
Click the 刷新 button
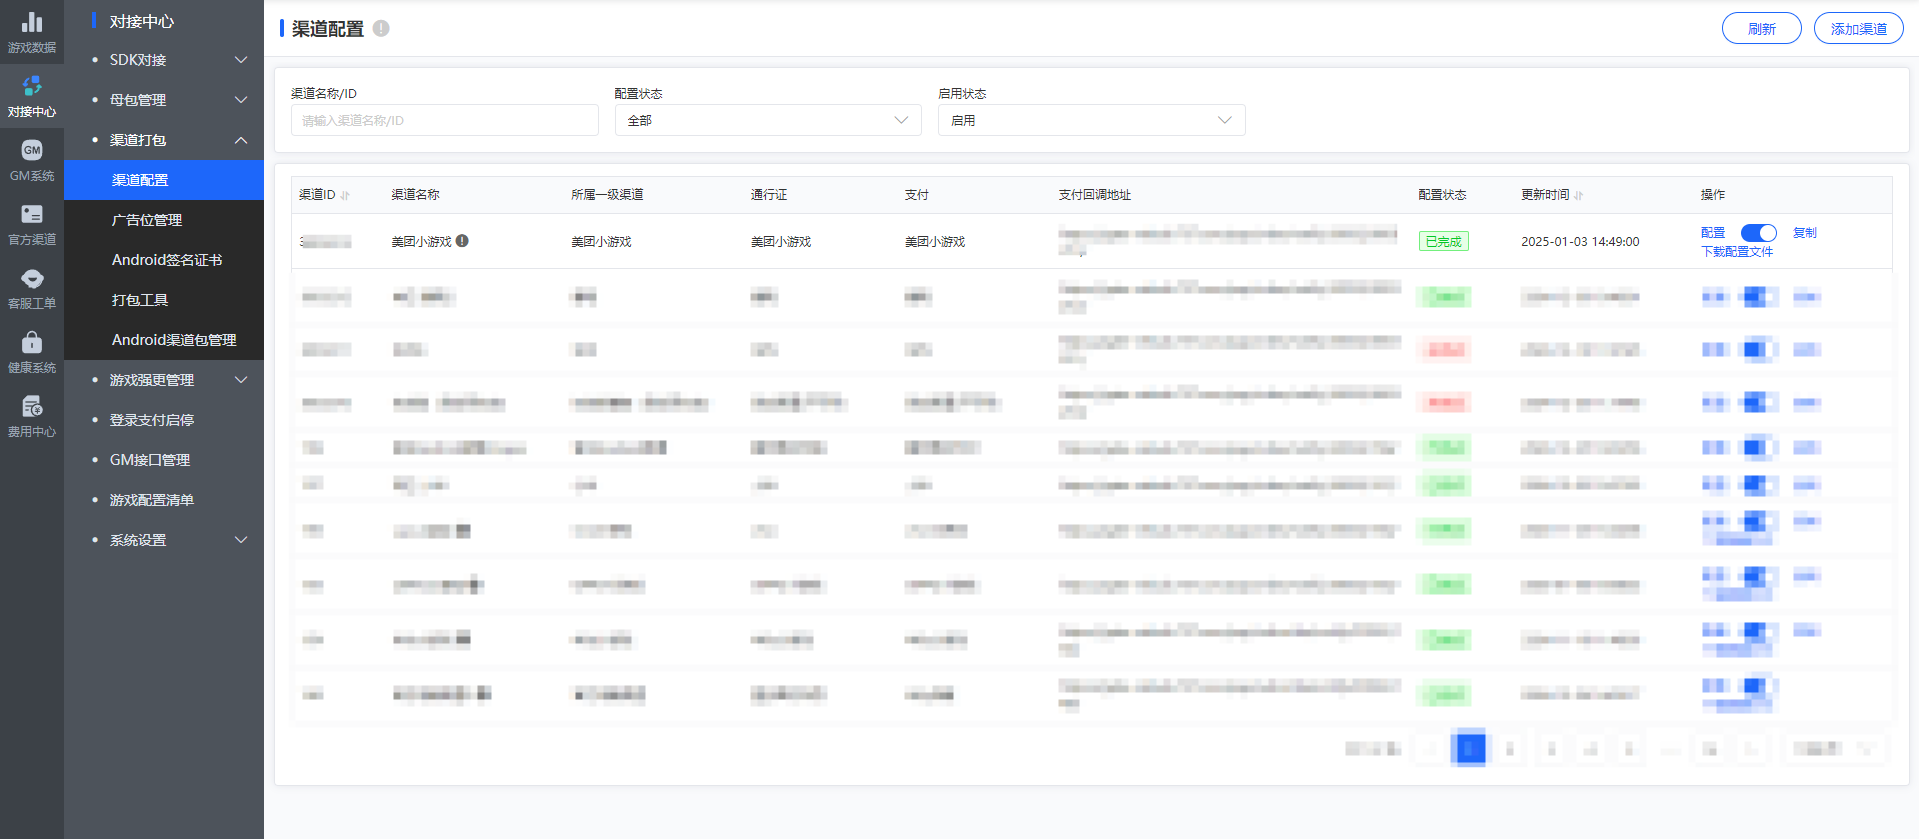tap(1762, 29)
